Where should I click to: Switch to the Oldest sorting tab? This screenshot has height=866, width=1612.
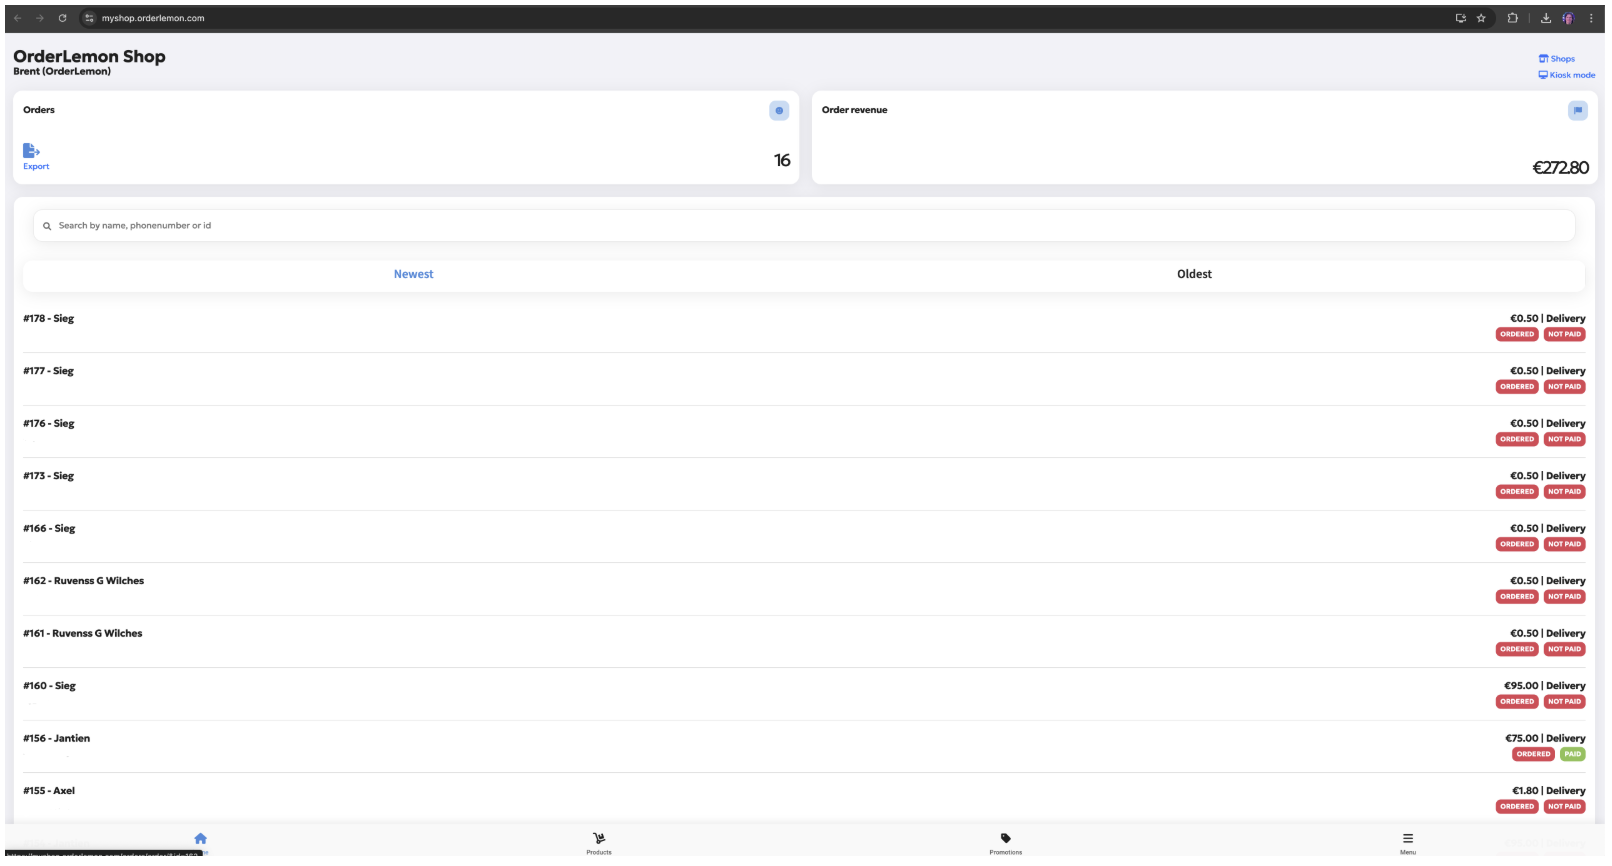click(x=1194, y=274)
